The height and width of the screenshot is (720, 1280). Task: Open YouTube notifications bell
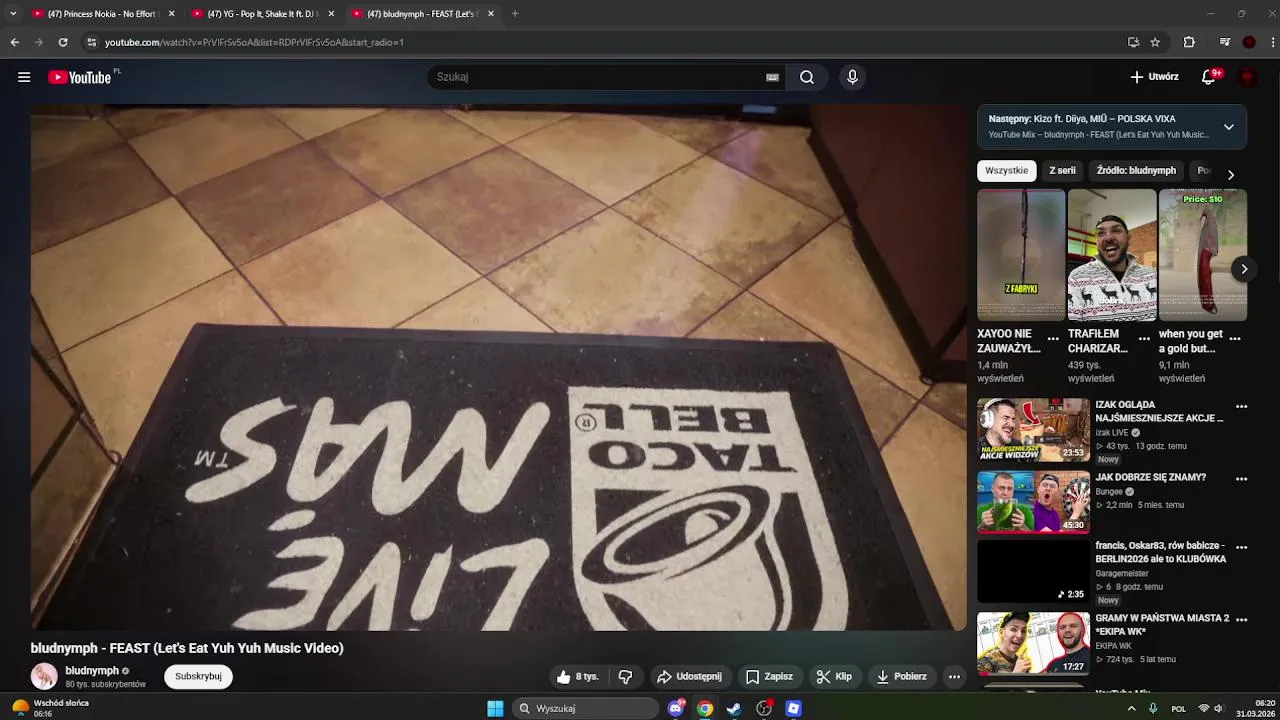tap(1208, 77)
